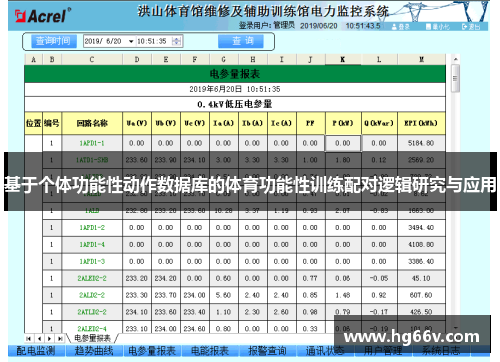Select circuit name 1APD1-2

92,228
